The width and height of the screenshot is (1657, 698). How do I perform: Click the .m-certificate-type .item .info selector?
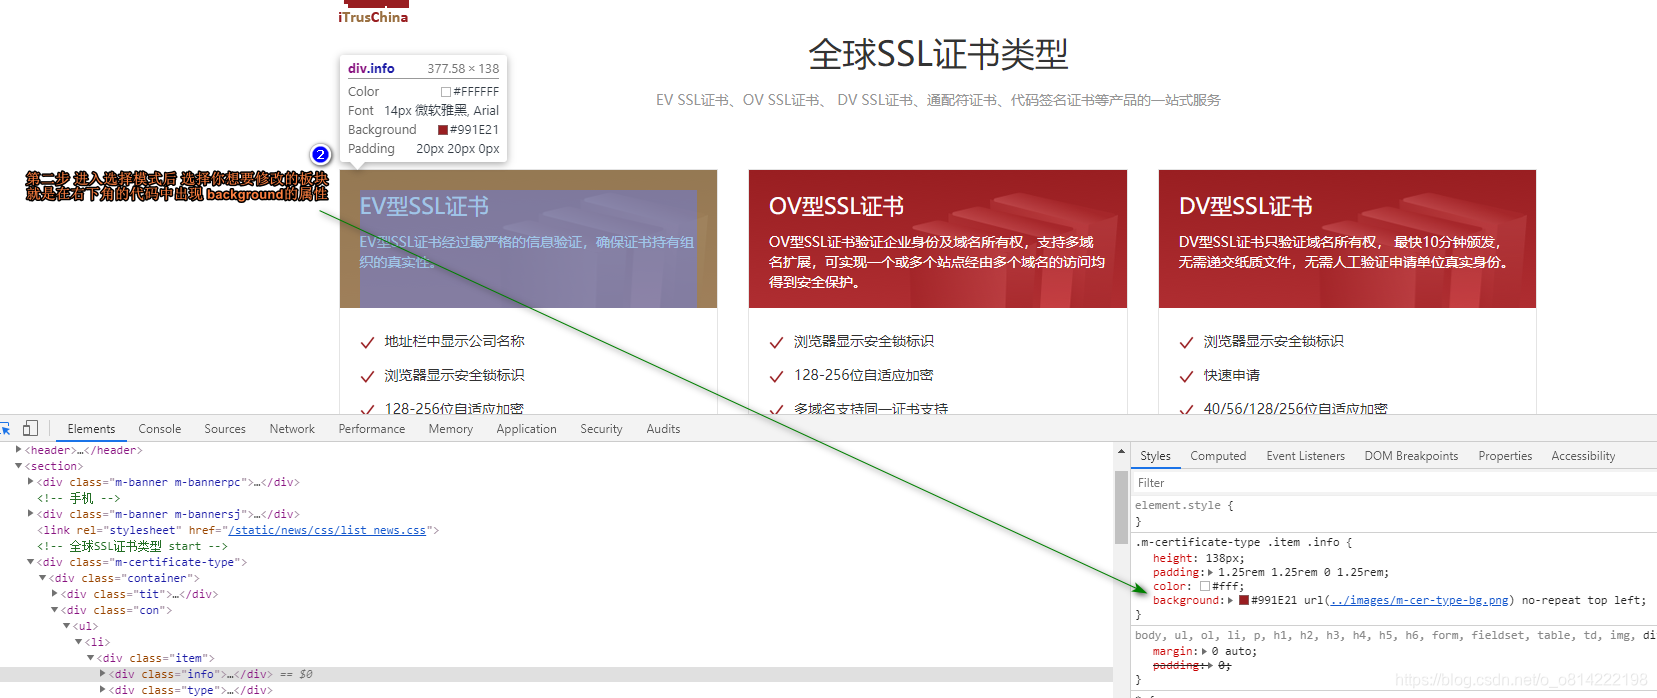[x=1237, y=543]
